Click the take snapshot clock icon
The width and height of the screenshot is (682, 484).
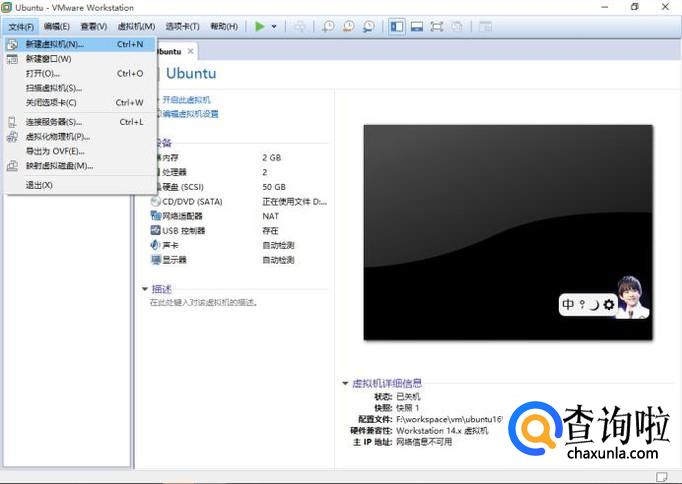click(330, 26)
